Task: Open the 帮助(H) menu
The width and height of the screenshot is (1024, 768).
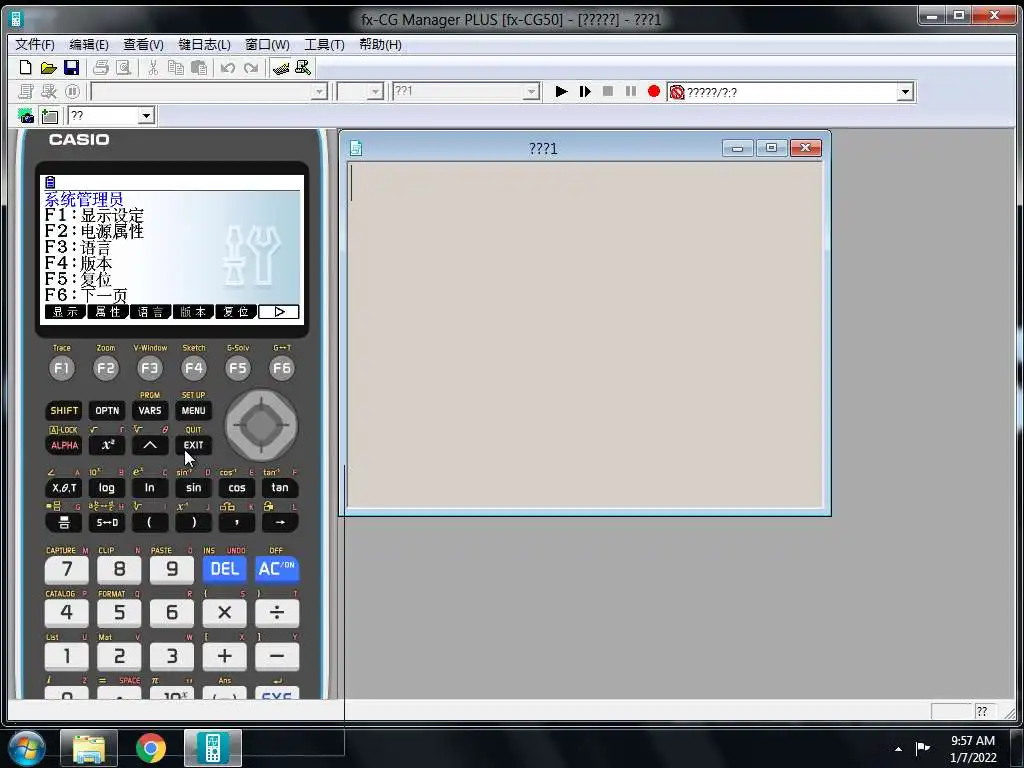Action: click(x=380, y=44)
